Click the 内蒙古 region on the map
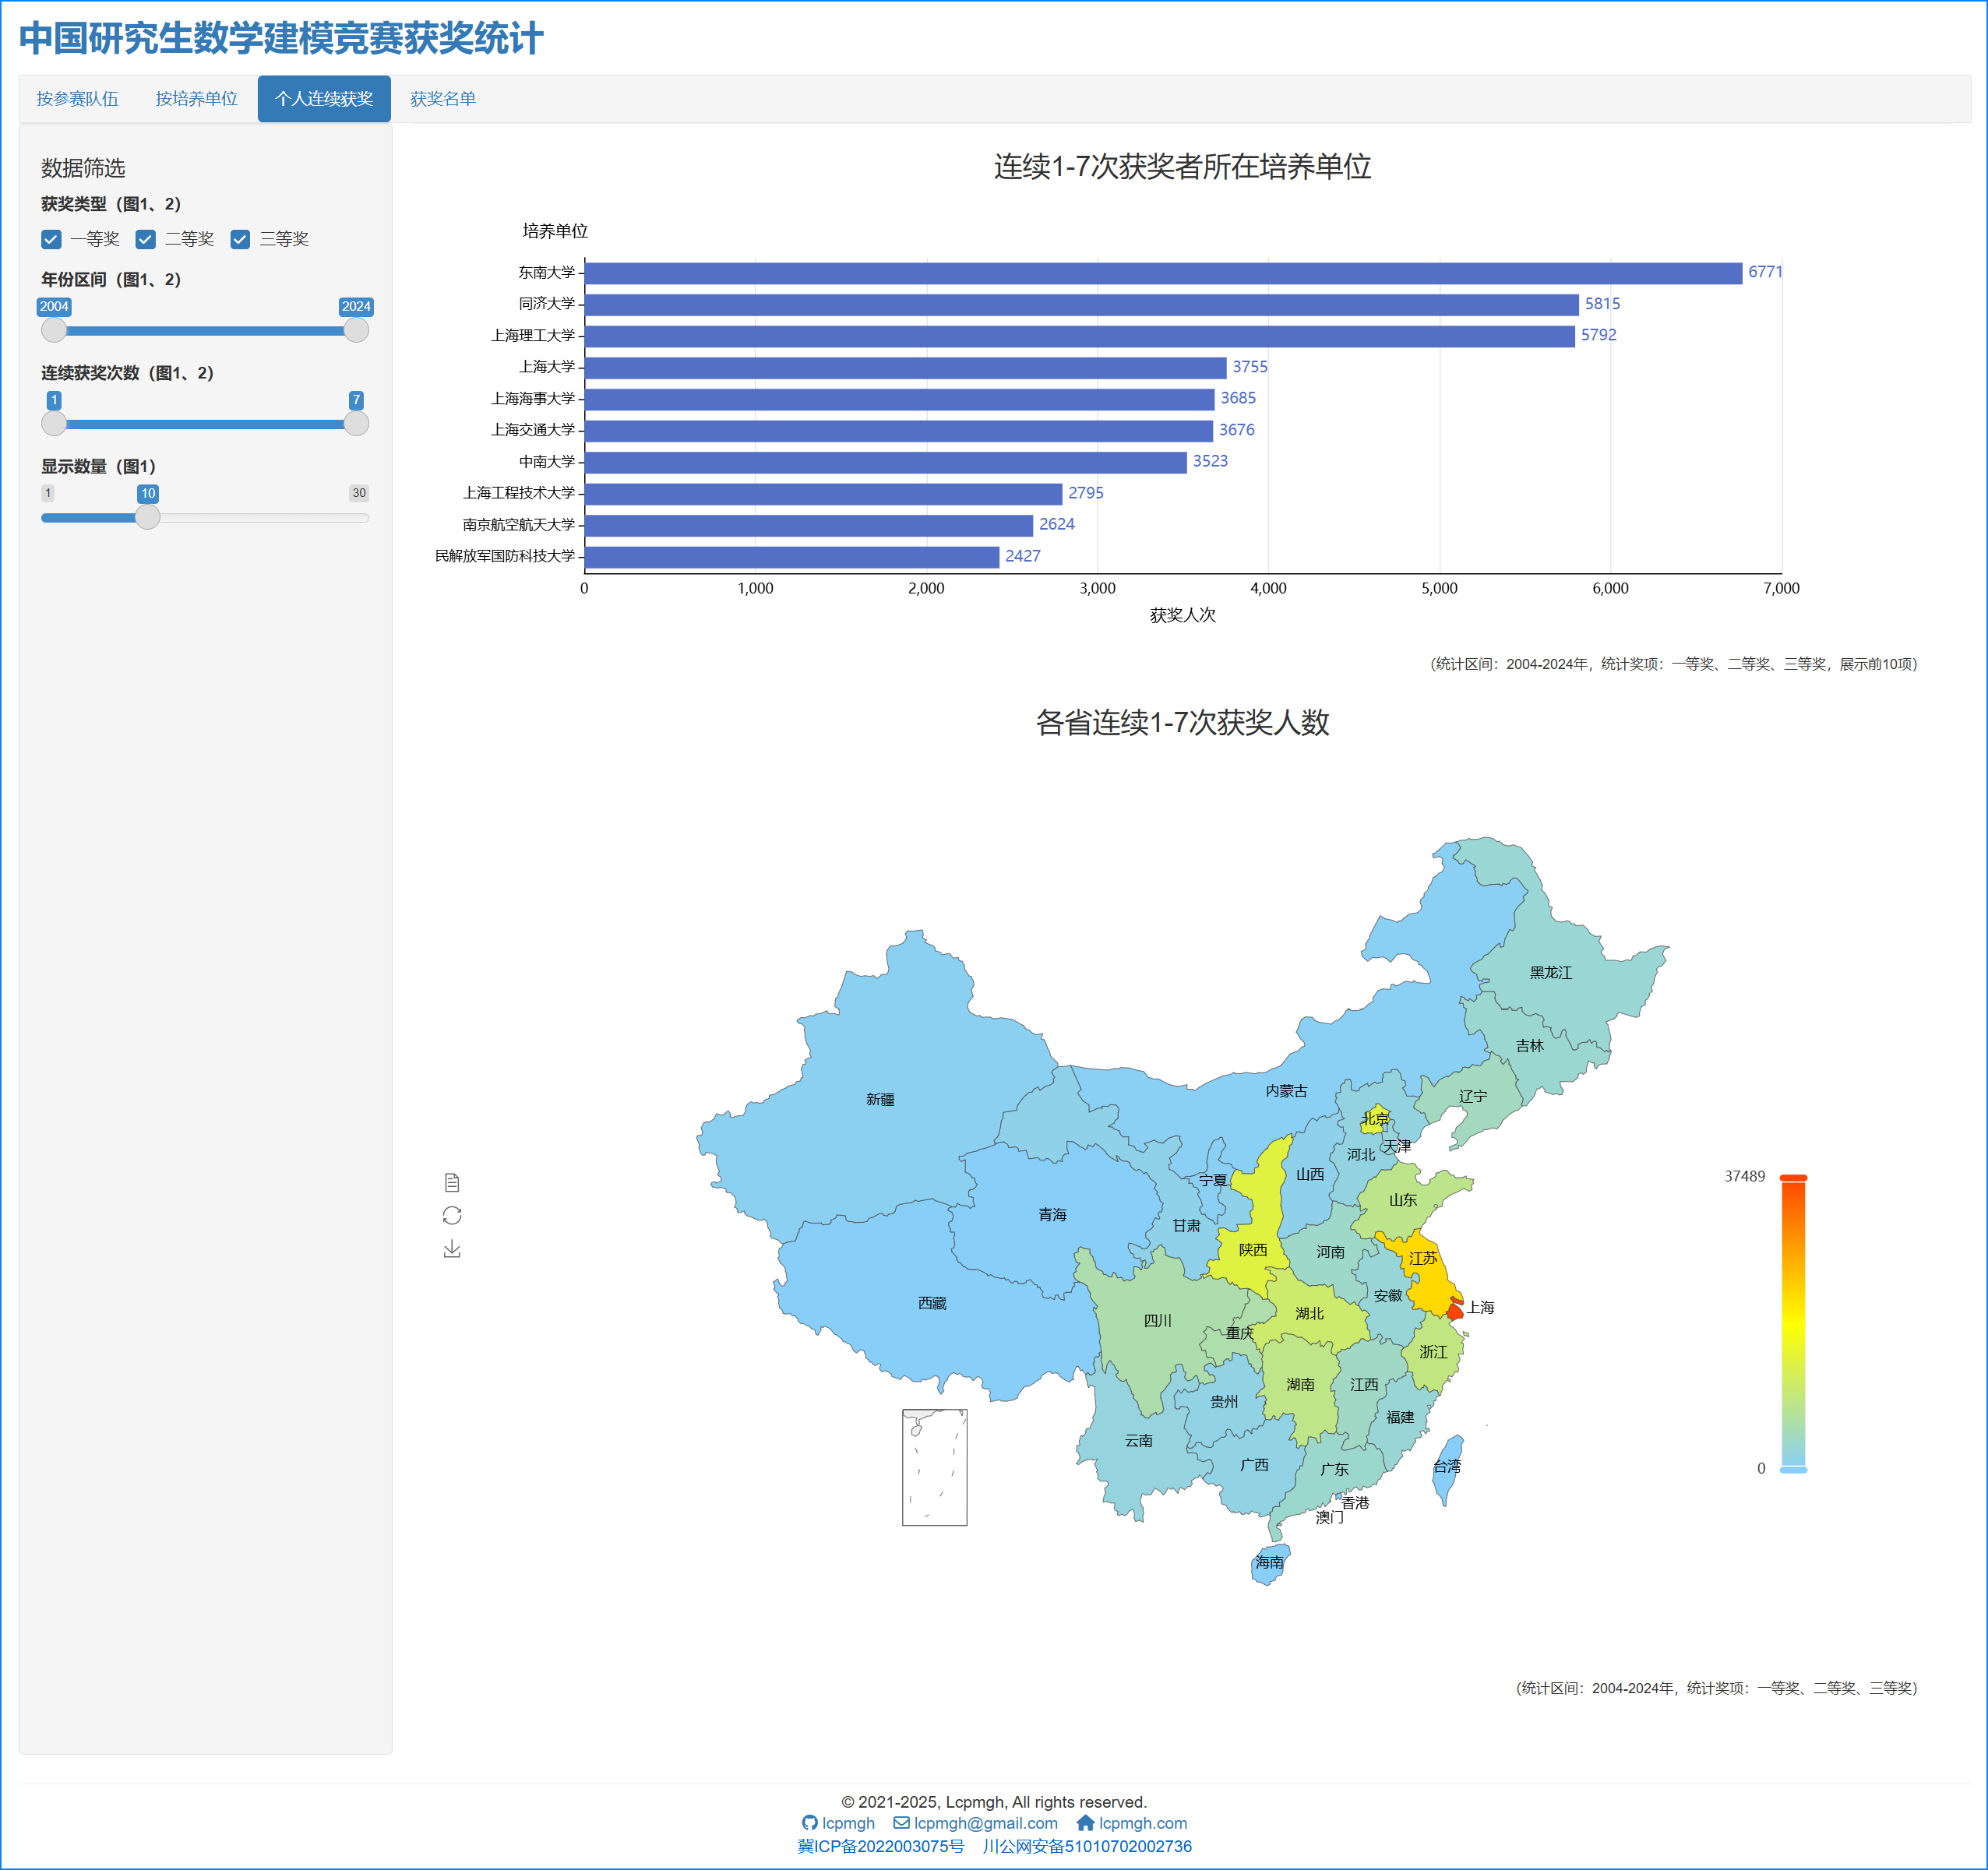Screen dimensions: 1988x1870 [x=1286, y=1091]
